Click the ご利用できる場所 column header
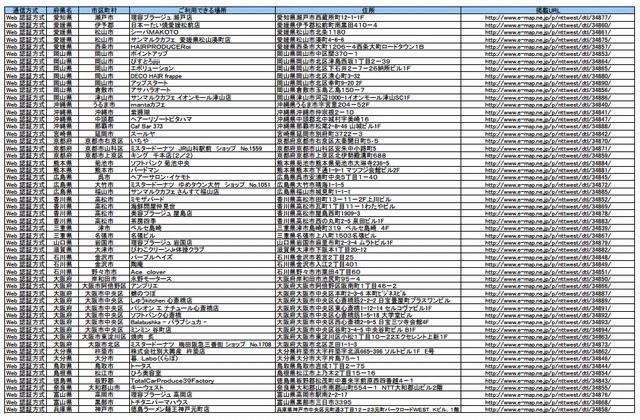Screen dimensions: 640x420 click(x=202, y=10)
